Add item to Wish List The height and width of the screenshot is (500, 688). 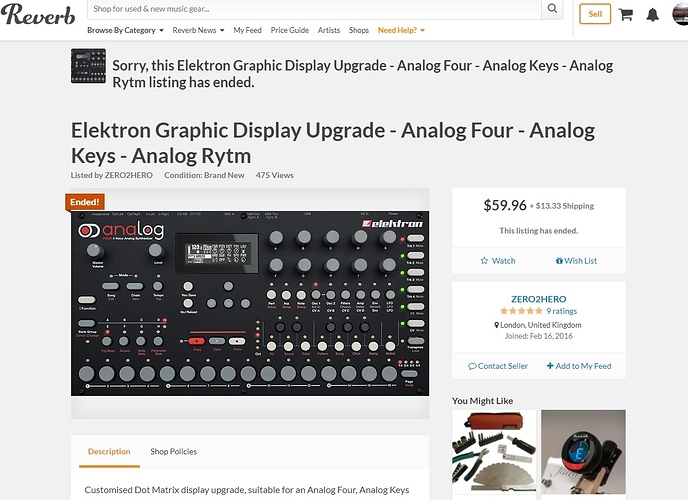pyautogui.click(x=576, y=260)
